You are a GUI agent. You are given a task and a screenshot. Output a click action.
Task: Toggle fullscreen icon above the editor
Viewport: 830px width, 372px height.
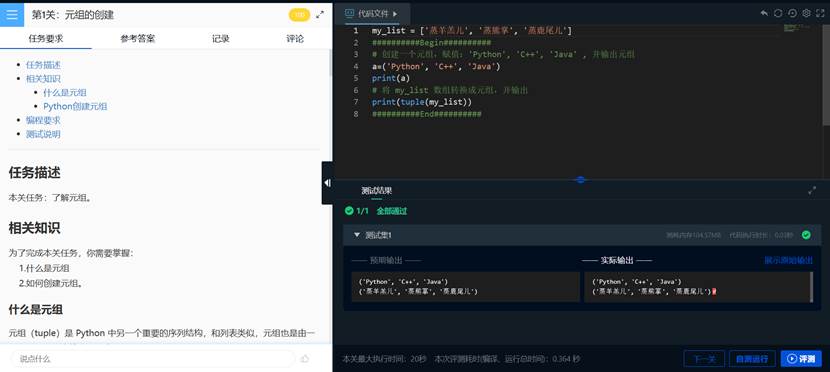(x=821, y=13)
